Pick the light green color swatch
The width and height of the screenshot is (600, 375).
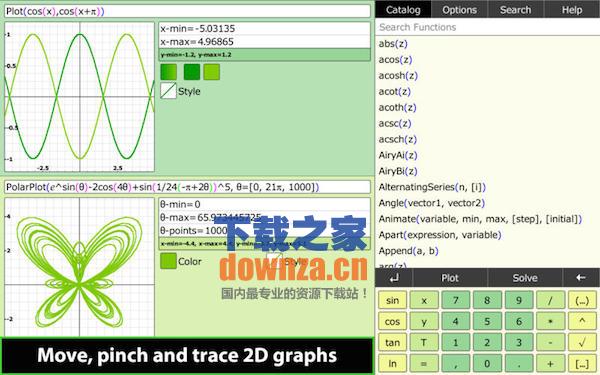212,72
